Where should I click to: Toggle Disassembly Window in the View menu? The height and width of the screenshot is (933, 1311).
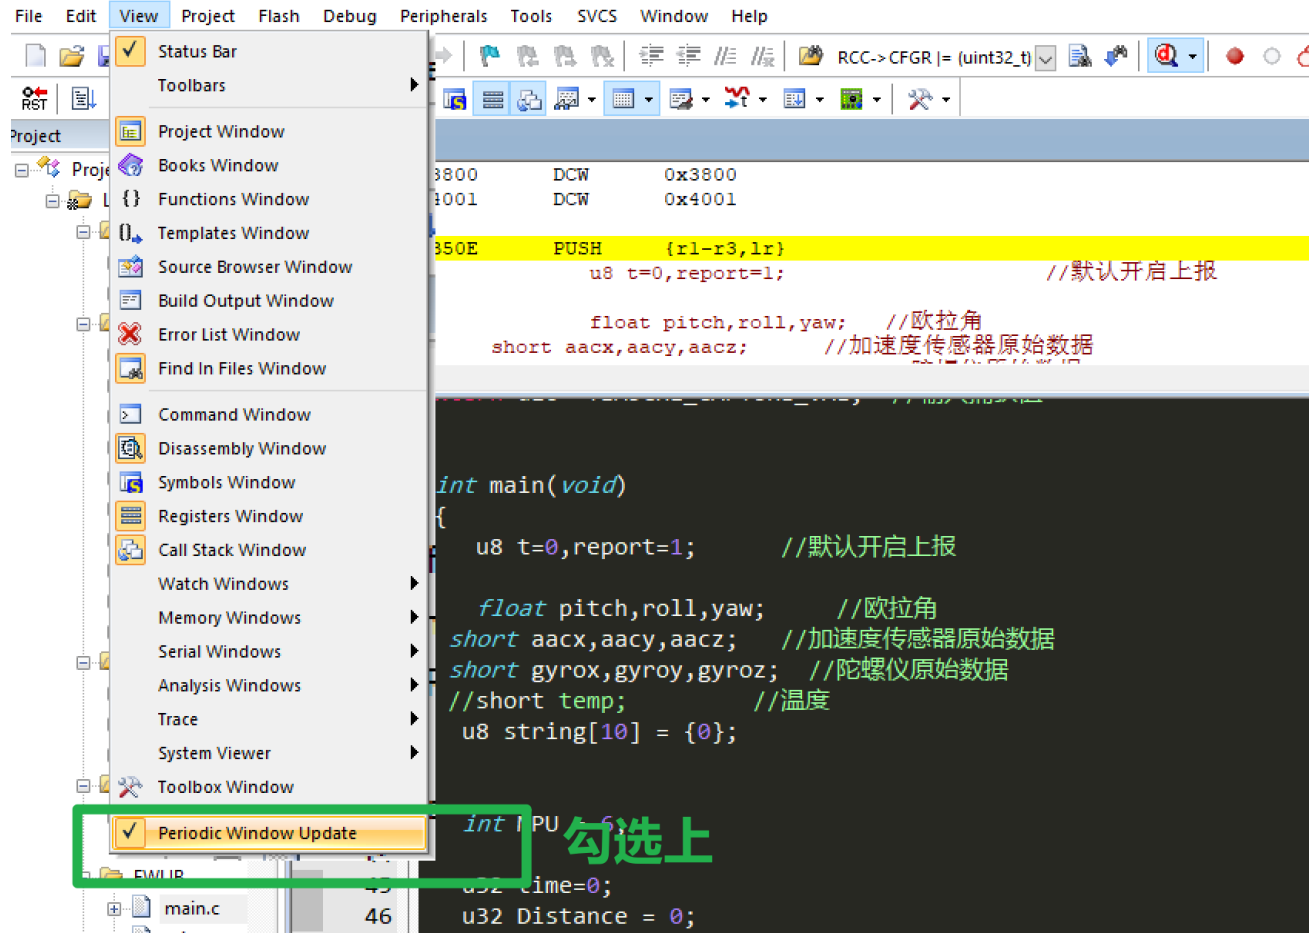coord(270,448)
